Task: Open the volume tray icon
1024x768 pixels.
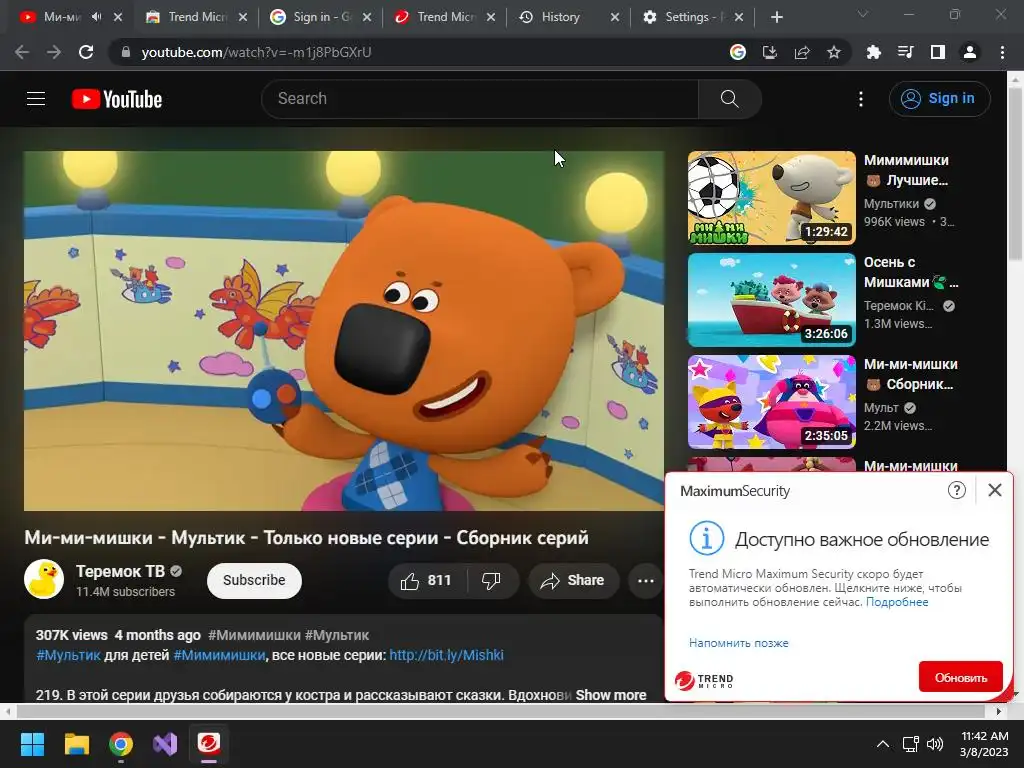Action: click(x=935, y=744)
